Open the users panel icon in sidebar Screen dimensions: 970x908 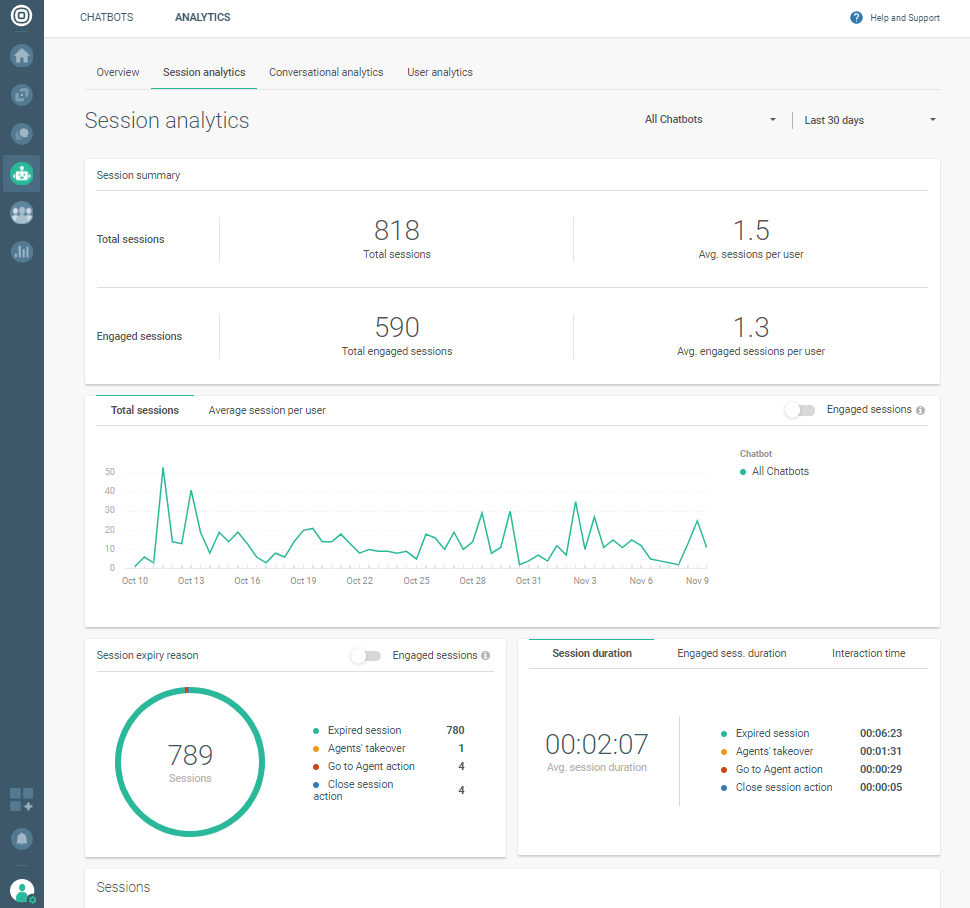[21, 213]
